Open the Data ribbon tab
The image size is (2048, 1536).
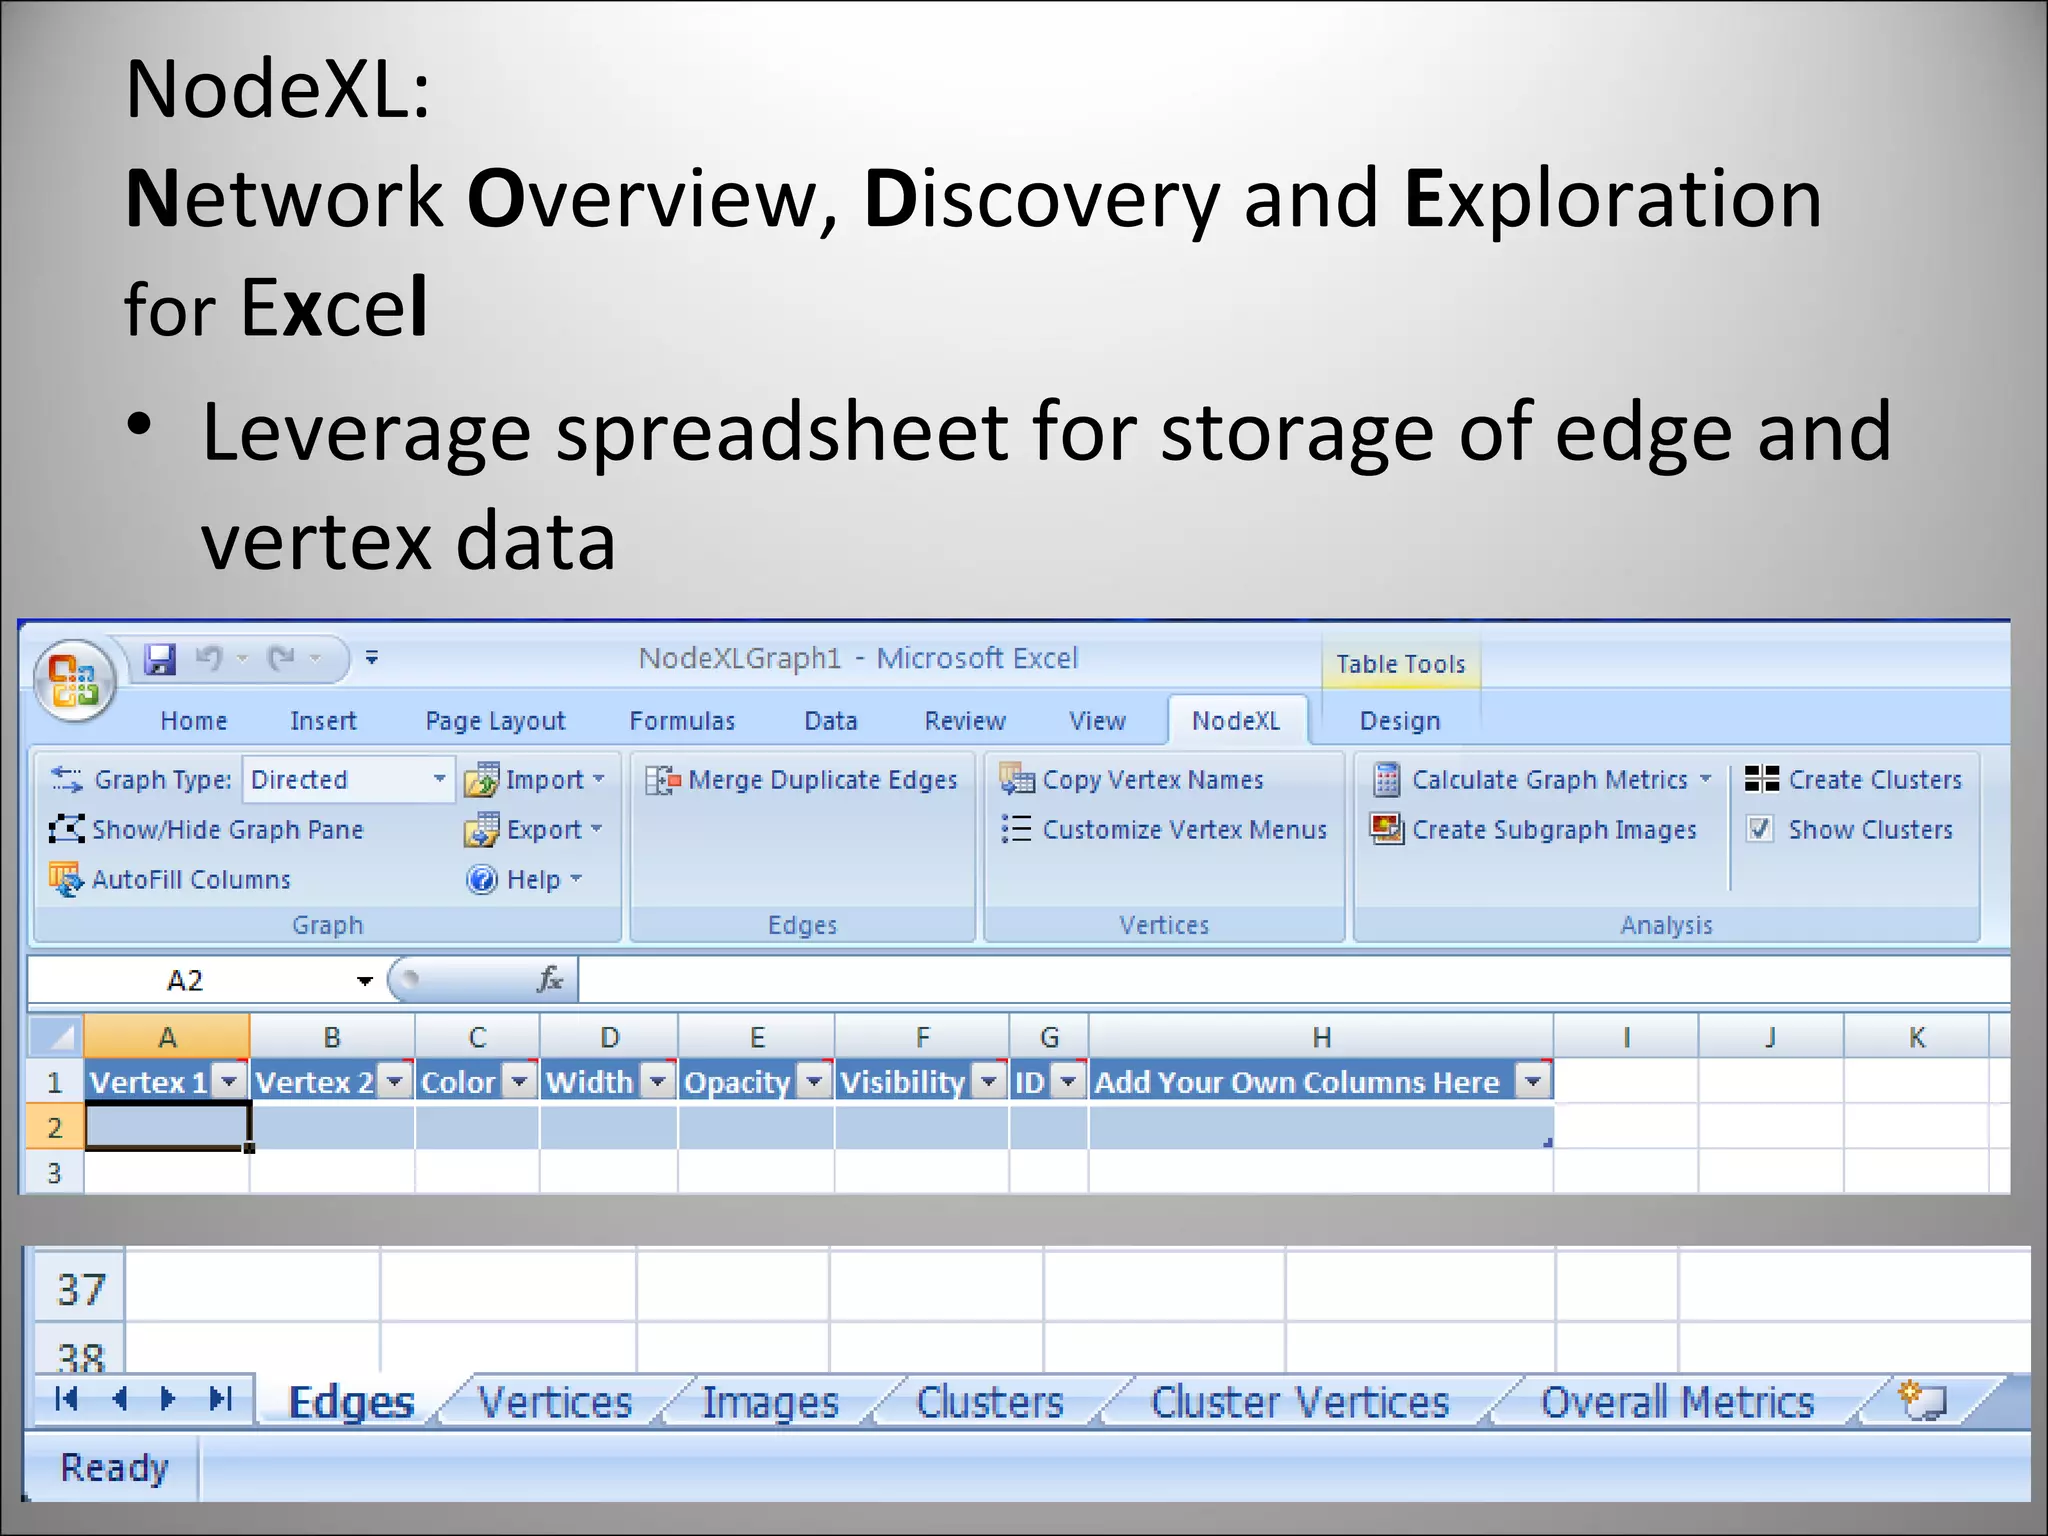(x=831, y=721)
